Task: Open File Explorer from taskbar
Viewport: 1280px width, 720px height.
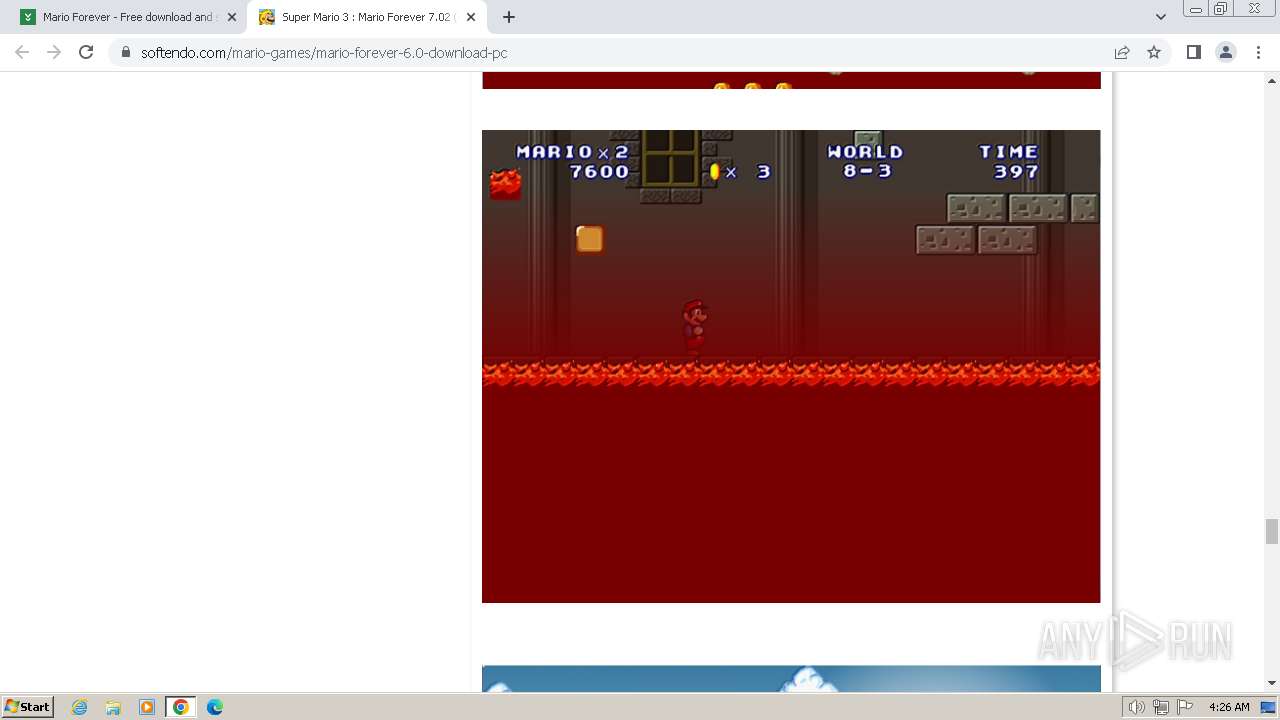Action: coord(113,707)
